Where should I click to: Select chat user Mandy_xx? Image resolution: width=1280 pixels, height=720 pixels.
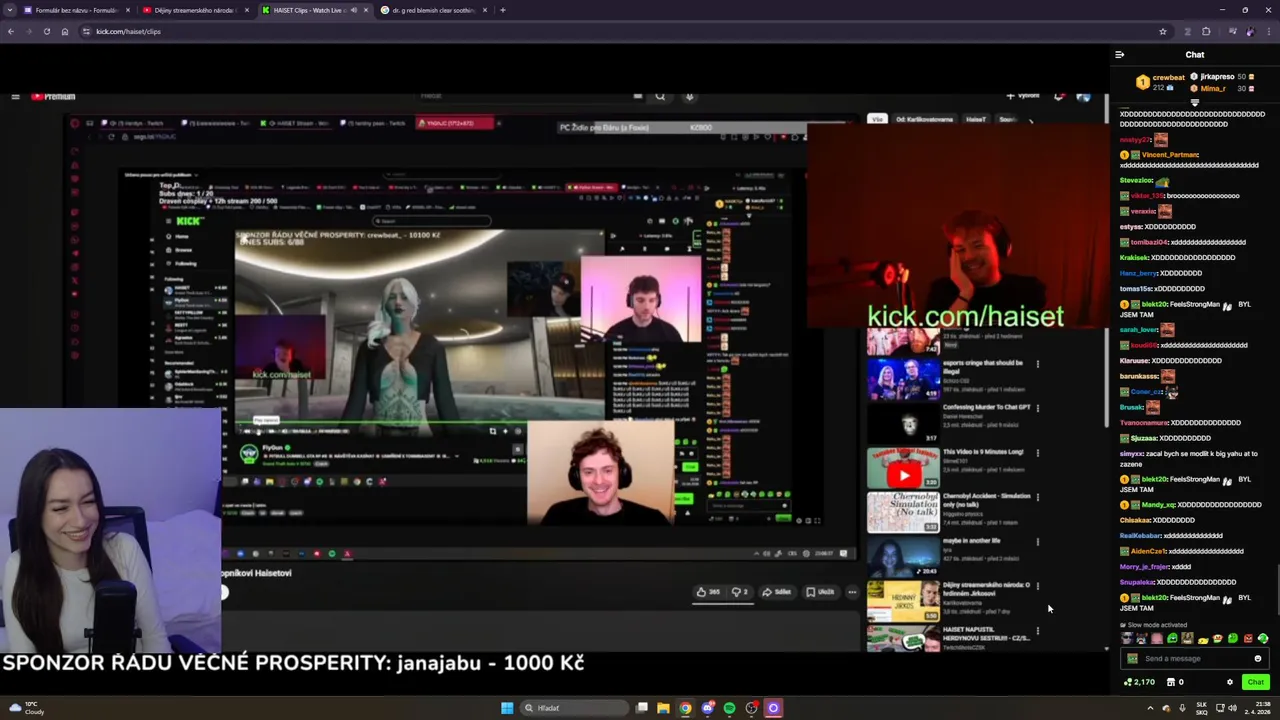pyautogui.click(x=1158, y=504)
